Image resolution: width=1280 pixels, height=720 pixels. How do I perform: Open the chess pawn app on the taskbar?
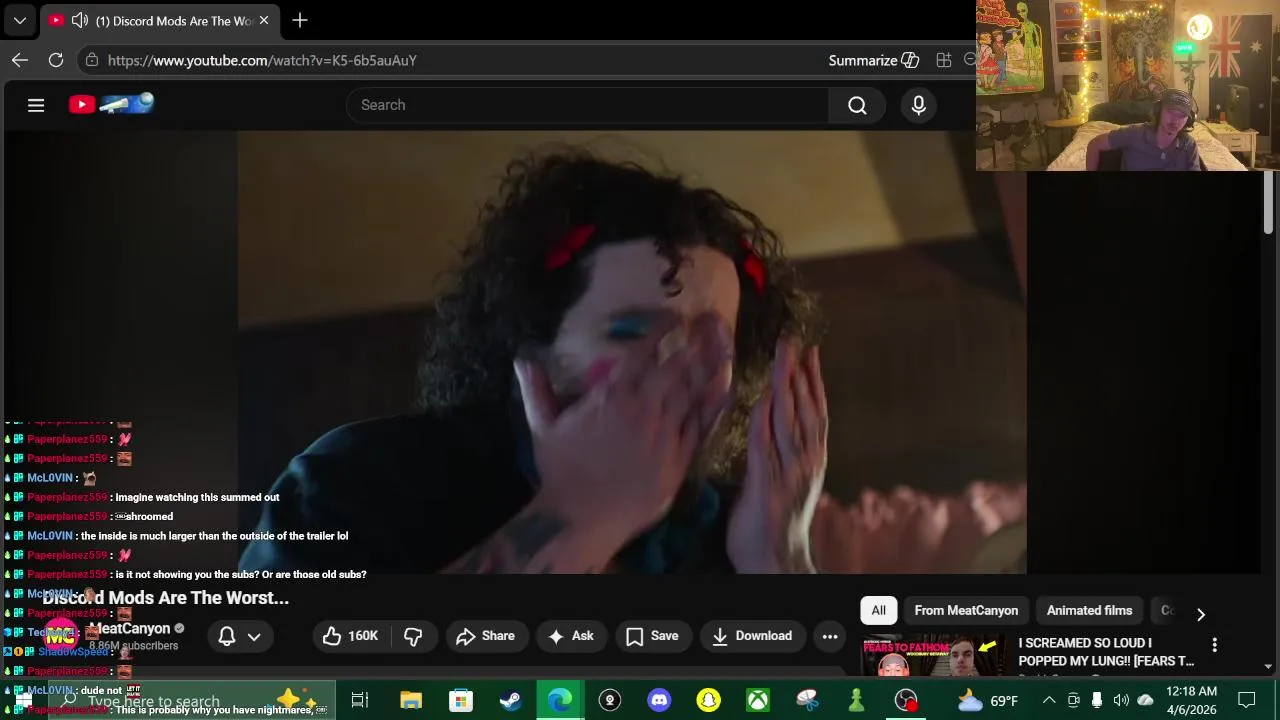click(x=856, y=701)
